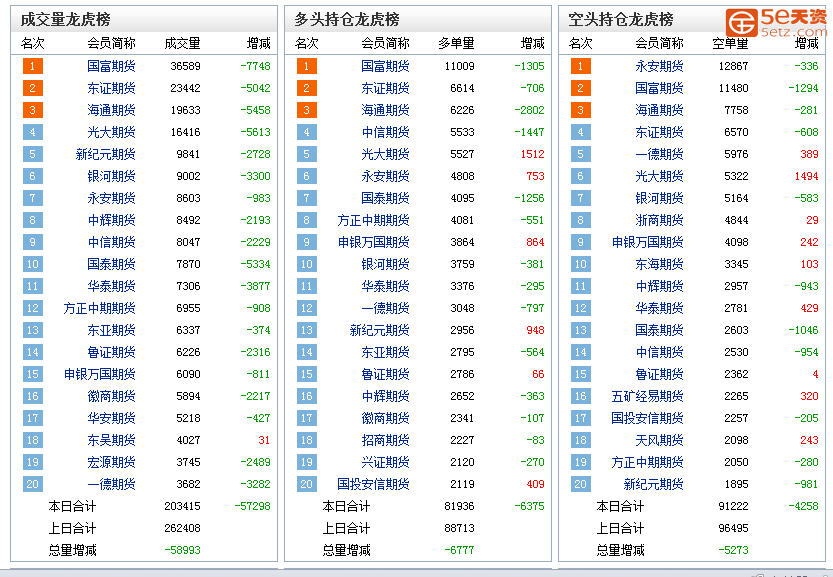Open 永安期货 link in 多头持仓龙虎榜 table

click(385, 176)
